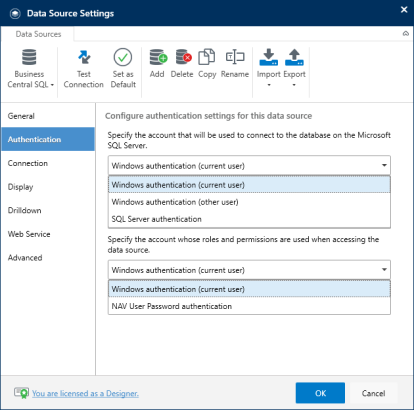414x410 pixels.
Task: Click the Test Connection icon
Action: (84, 57)
